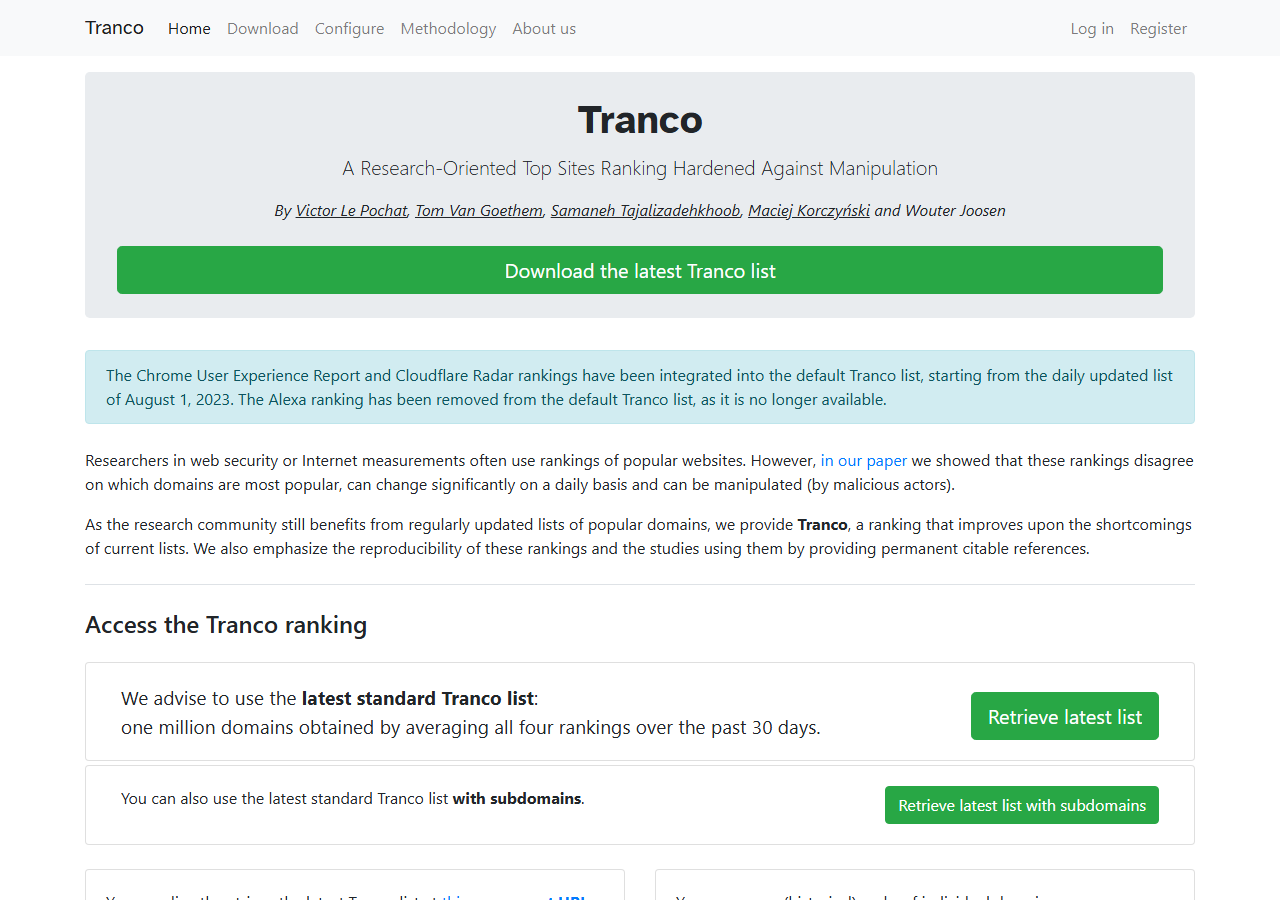Click the Tranco brand logo in navbar

114,28
